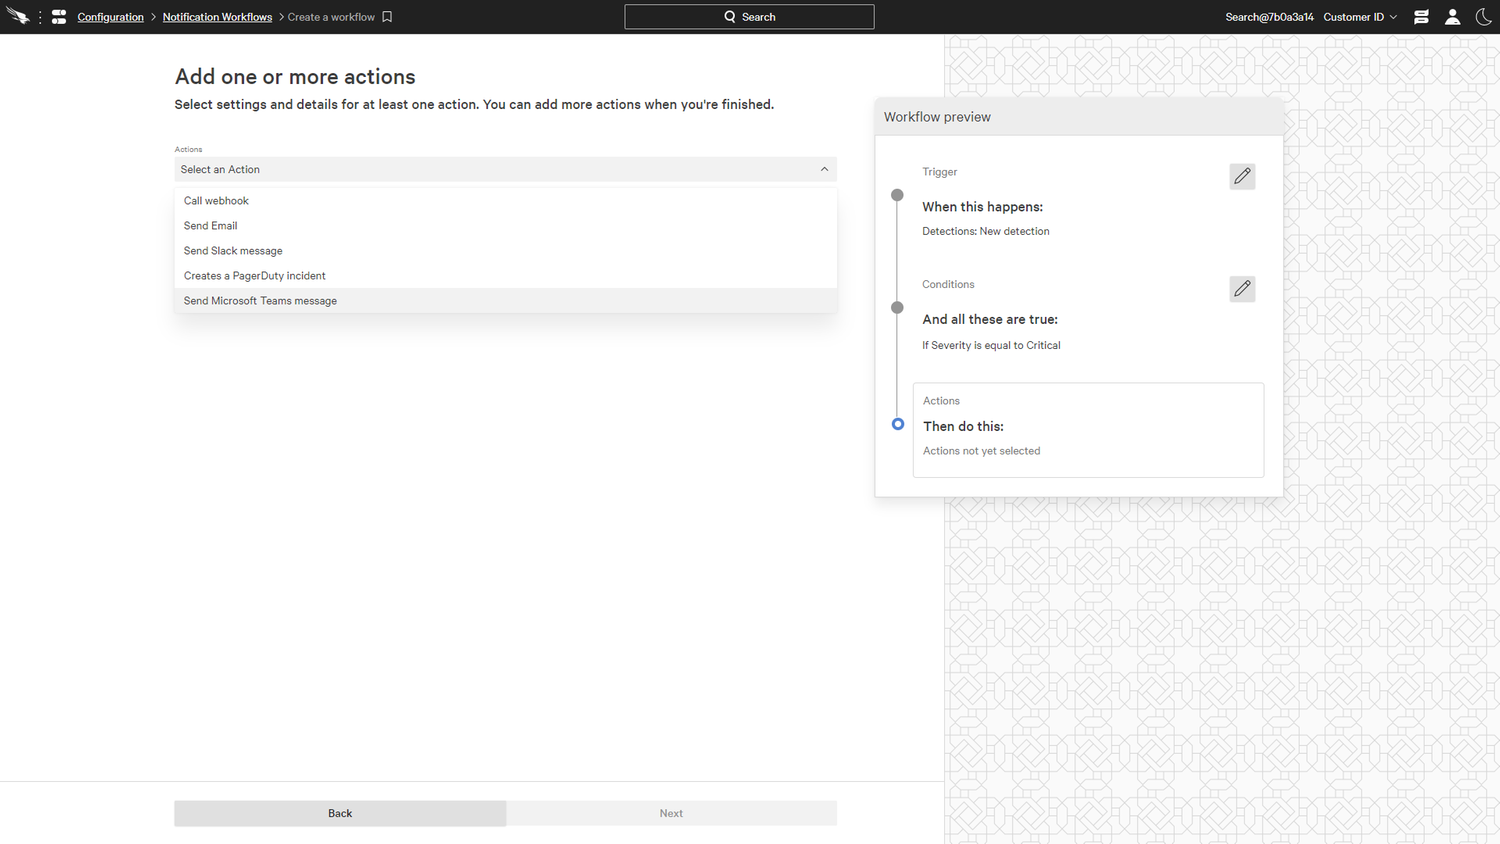The height and width of the screenshot is (844, 1500).
Task: Go to Configuration breadcrumb link
Action: (110, 17)
